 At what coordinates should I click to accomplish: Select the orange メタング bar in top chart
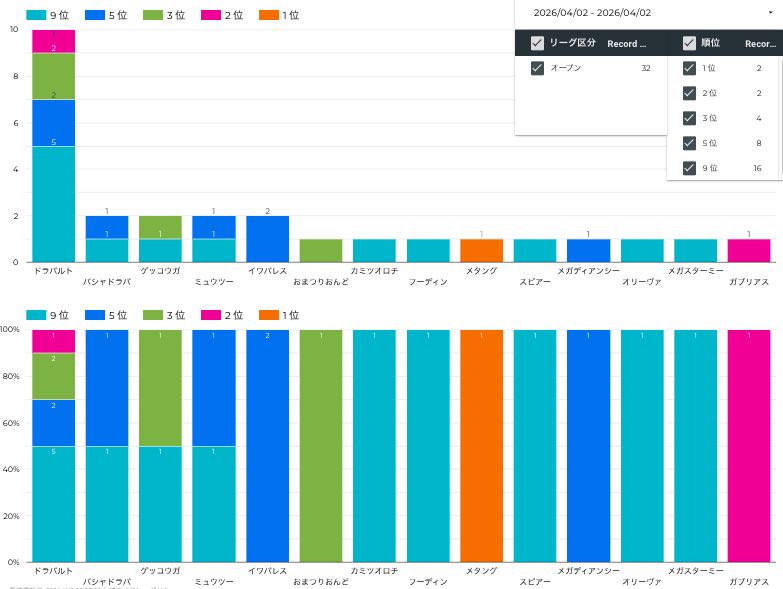[x=481, y=250]
